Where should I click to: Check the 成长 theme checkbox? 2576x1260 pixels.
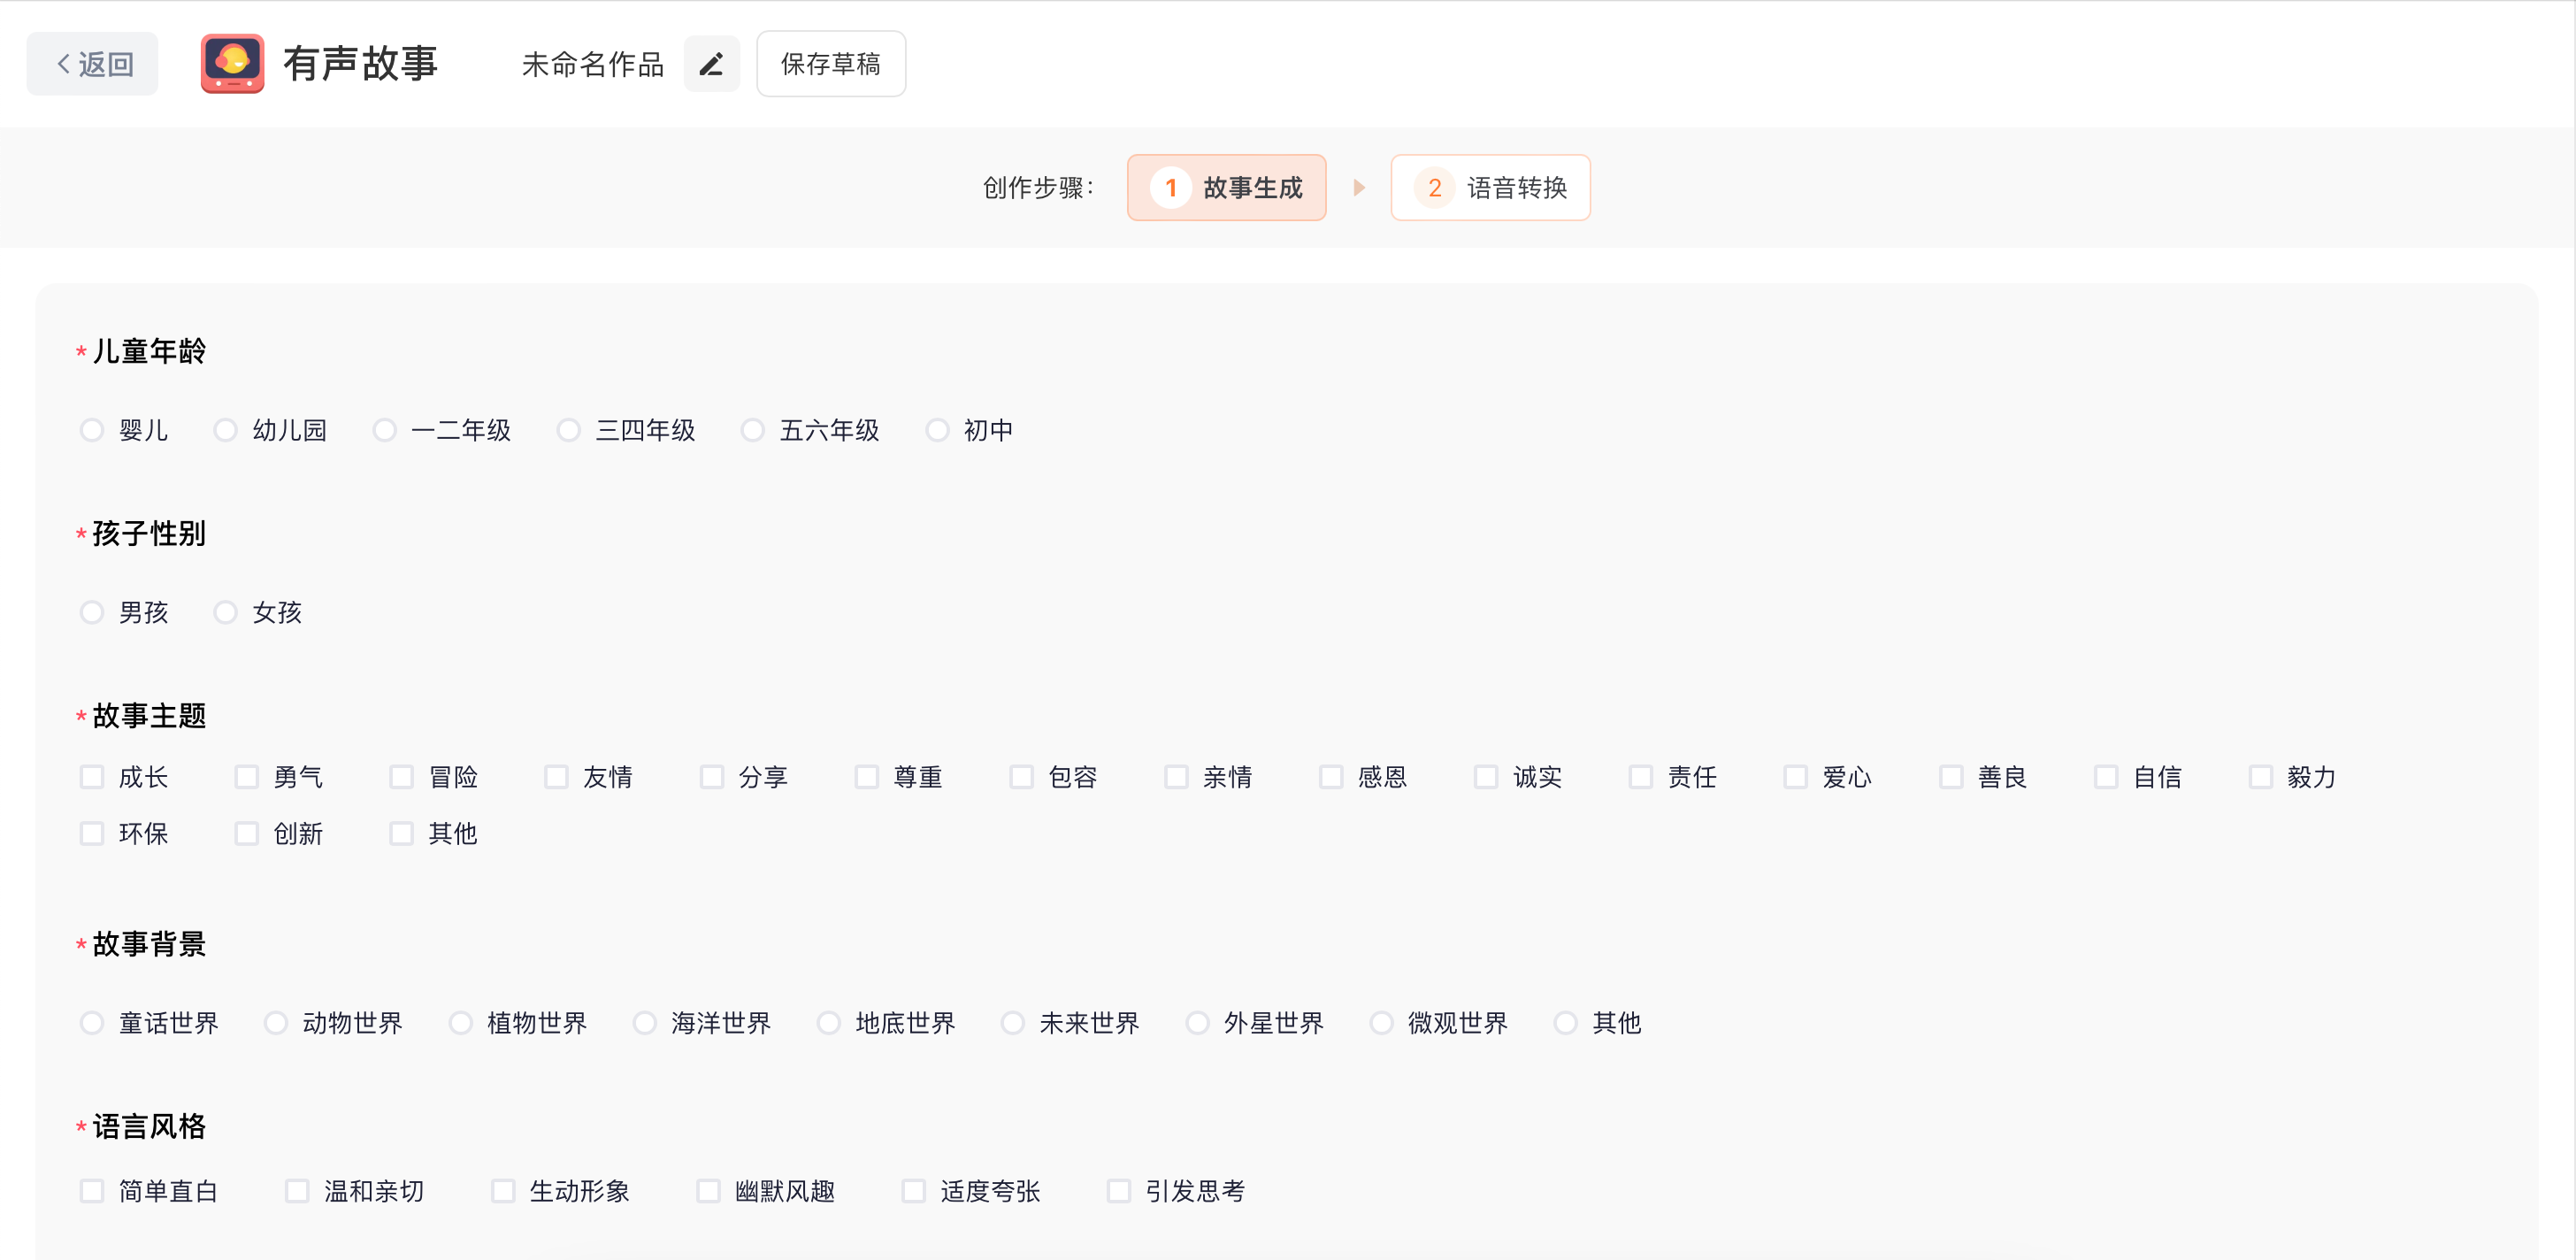92,777
